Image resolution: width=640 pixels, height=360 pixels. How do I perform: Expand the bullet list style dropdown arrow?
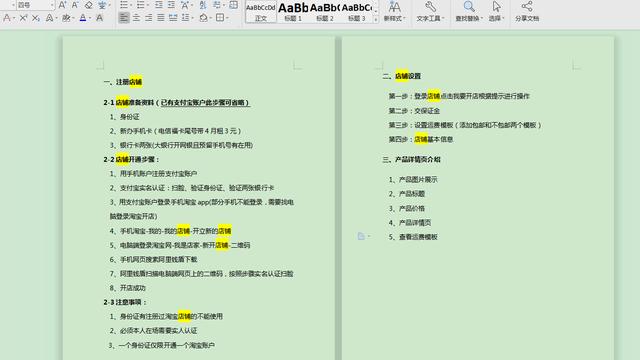(x=131, y=5)
